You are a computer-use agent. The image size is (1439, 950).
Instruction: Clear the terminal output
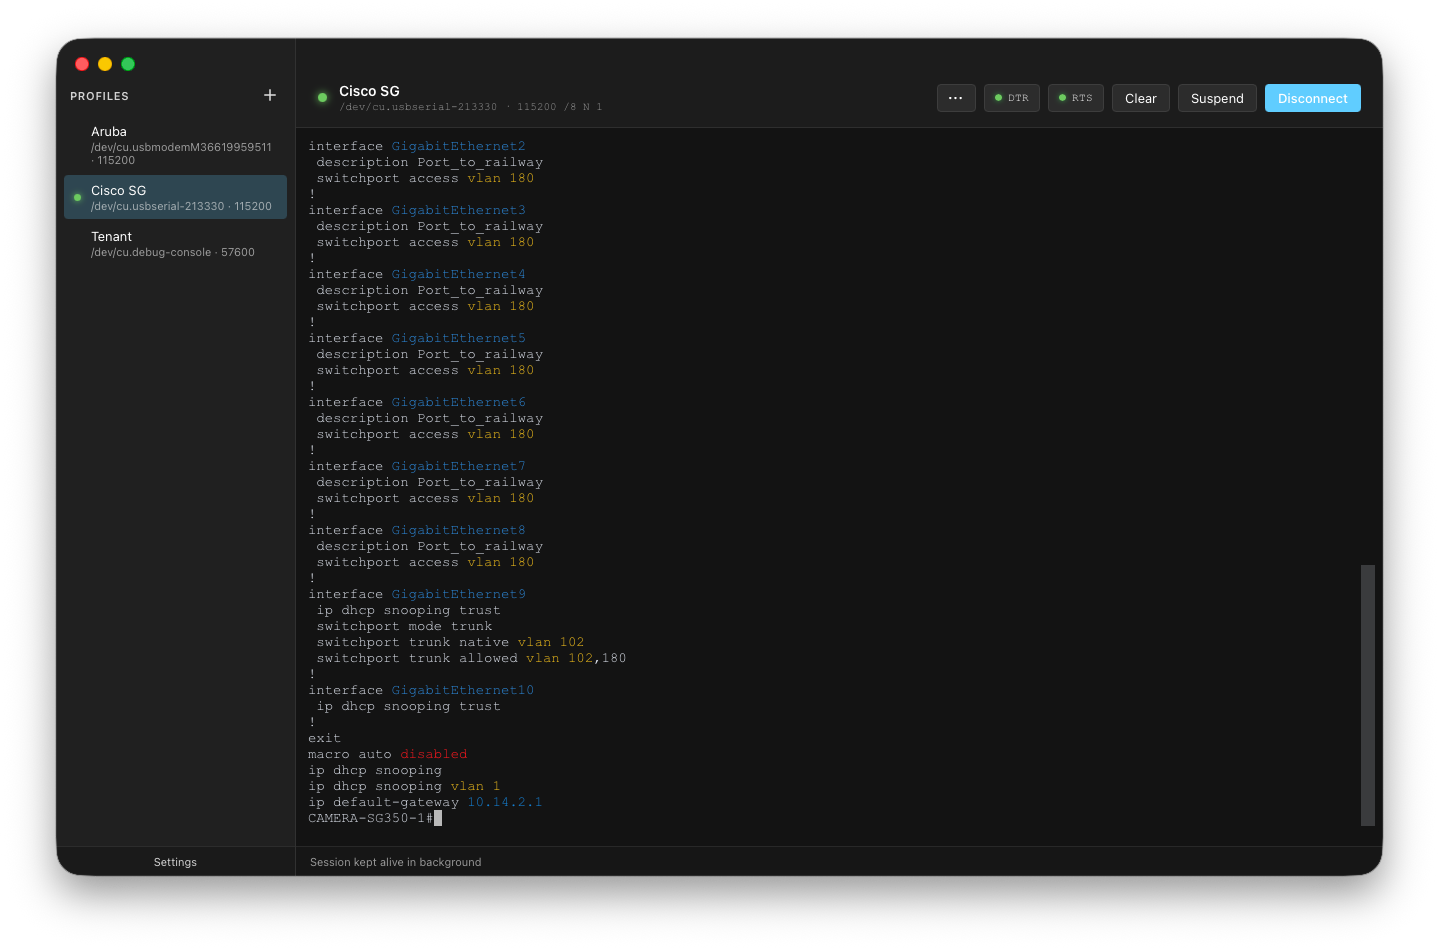click(1140, 97)
